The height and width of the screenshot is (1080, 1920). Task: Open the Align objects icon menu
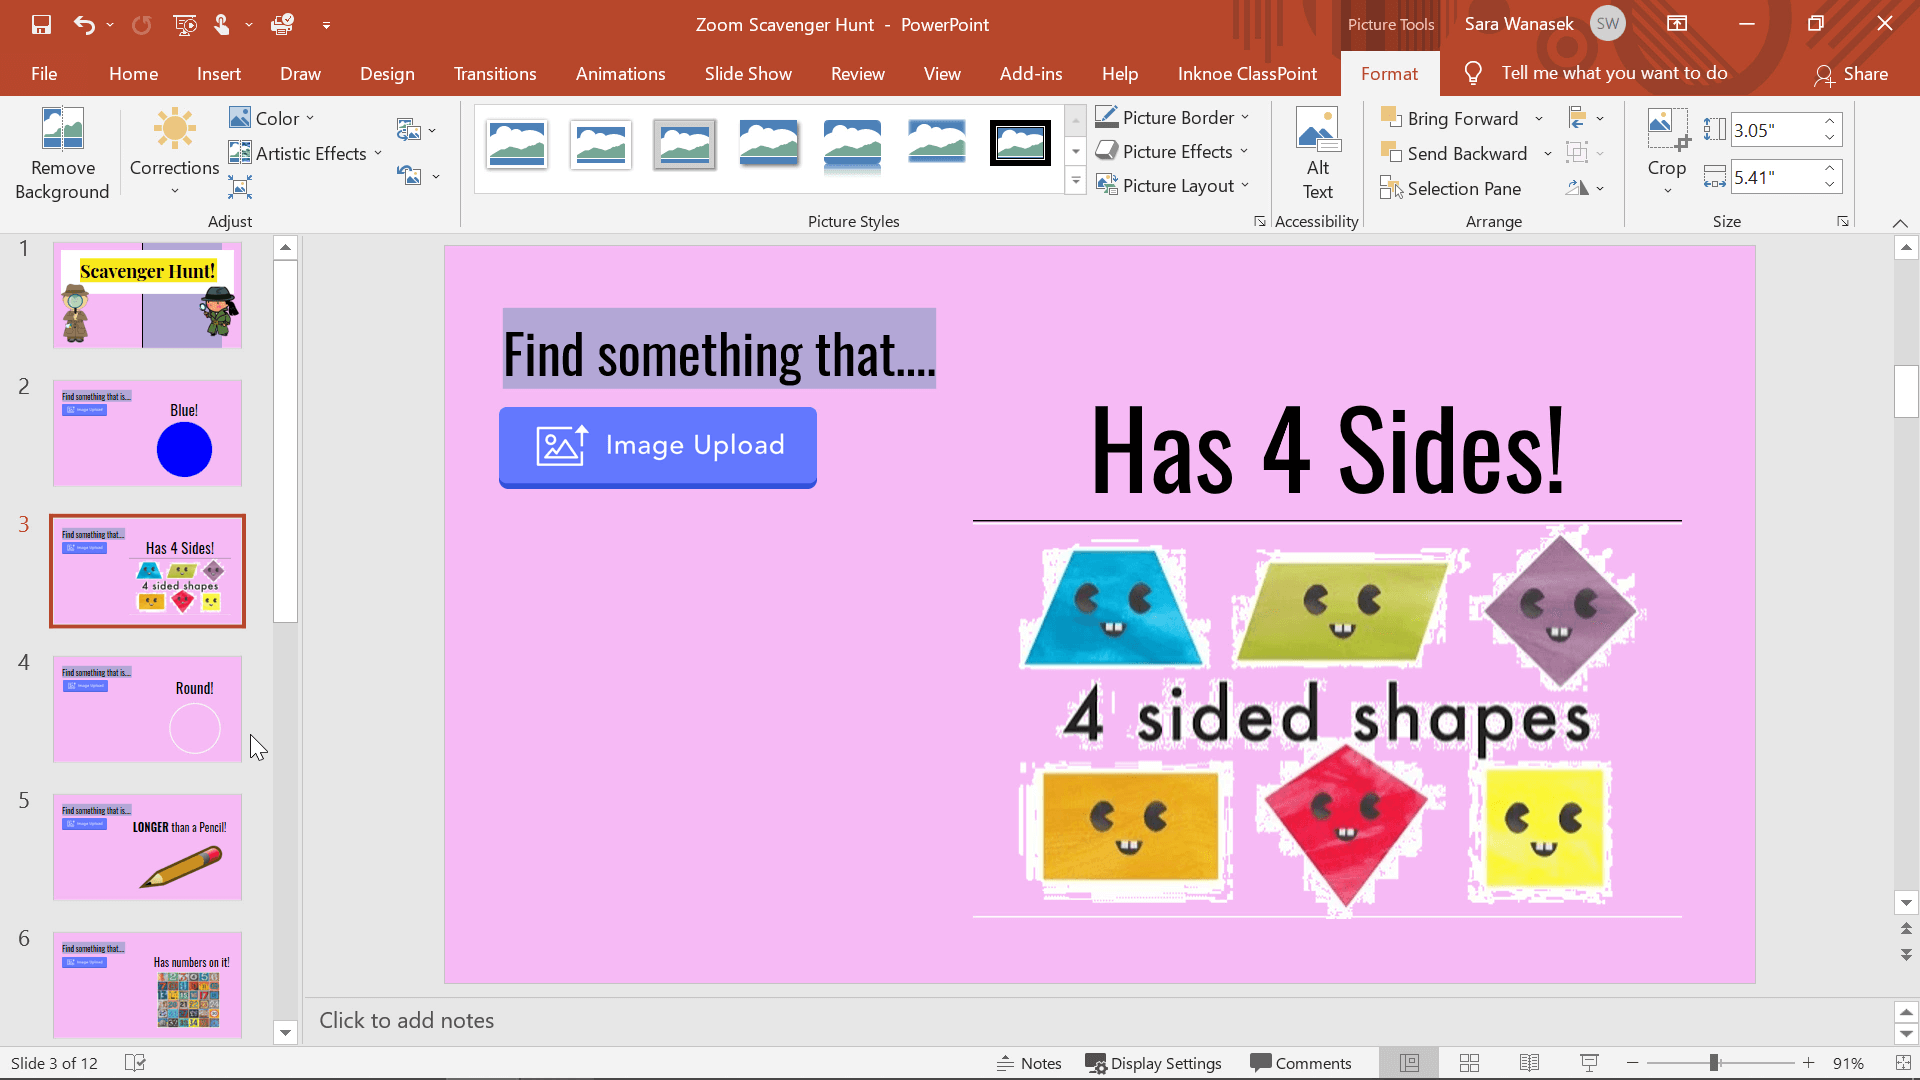click(1585, 118)
